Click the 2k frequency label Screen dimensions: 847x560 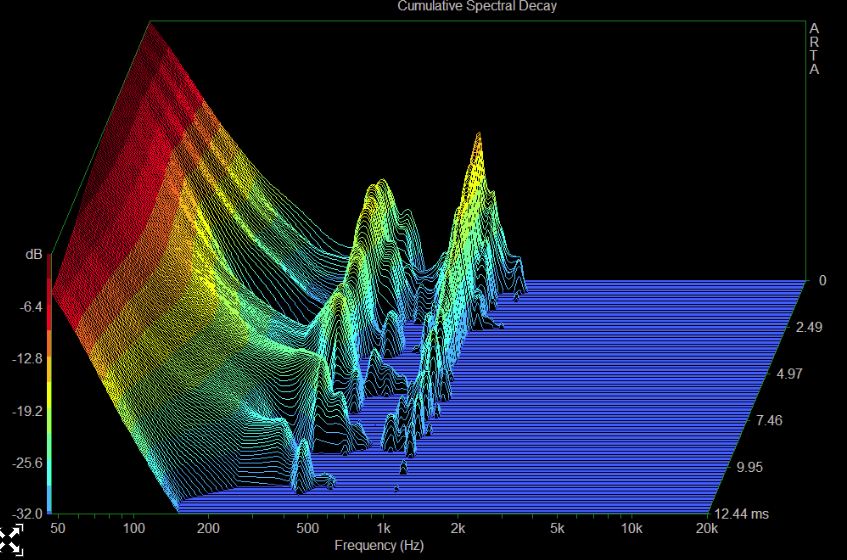pos(458,528)
